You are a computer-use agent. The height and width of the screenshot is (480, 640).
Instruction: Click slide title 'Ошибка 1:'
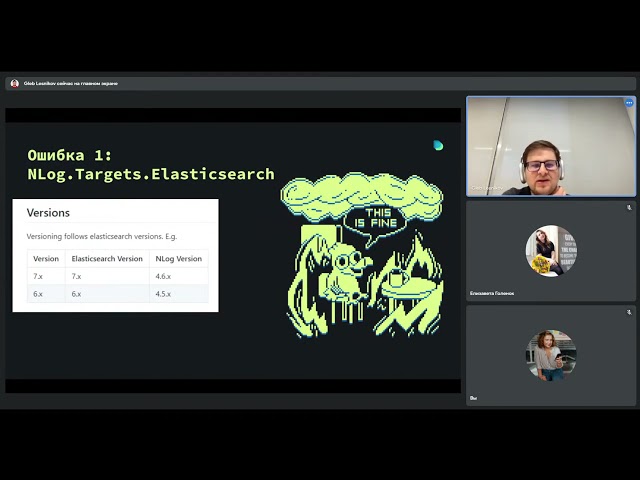(69, 155)
